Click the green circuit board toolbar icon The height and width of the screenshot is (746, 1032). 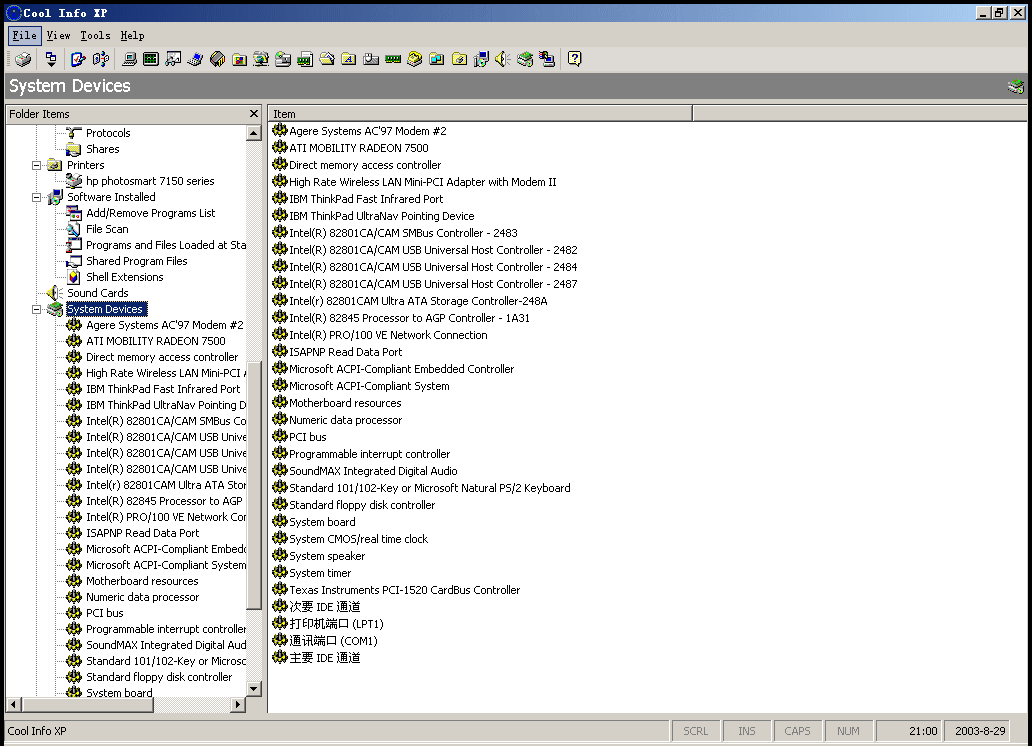tap(151, 59)
